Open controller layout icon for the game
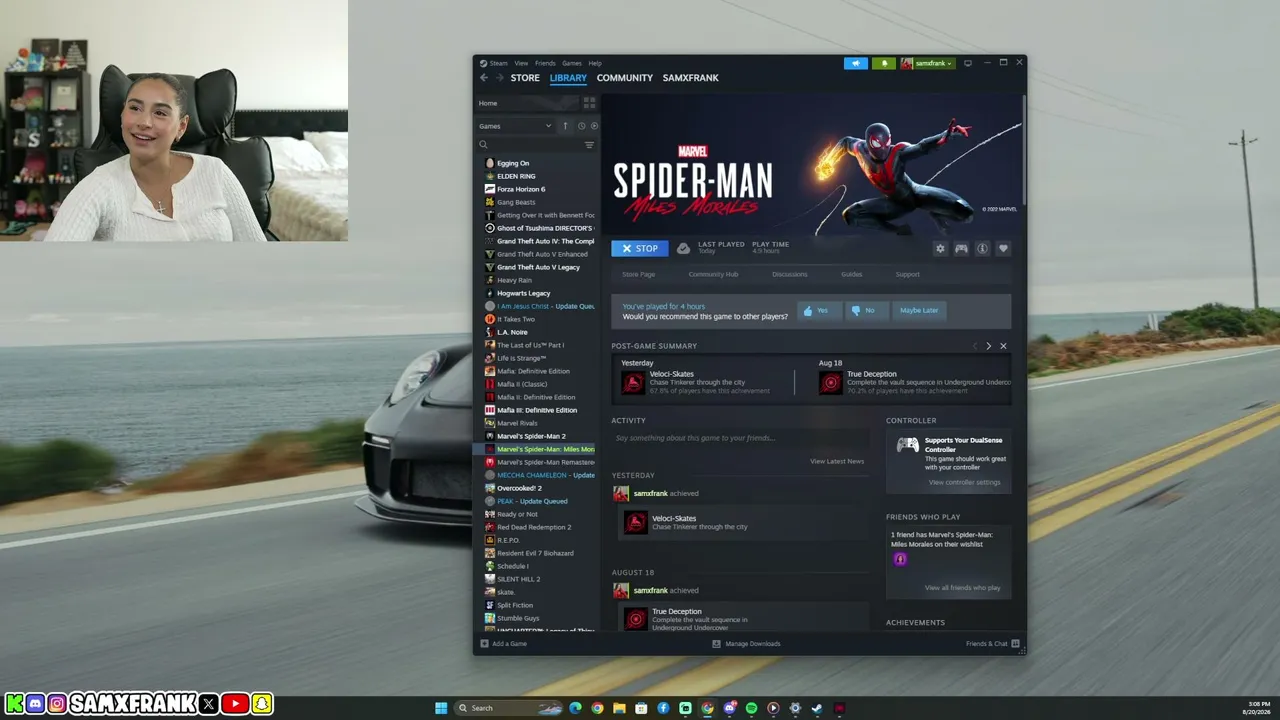The height and width of the screenshot is (720, 1280). [x=961, y=249]
